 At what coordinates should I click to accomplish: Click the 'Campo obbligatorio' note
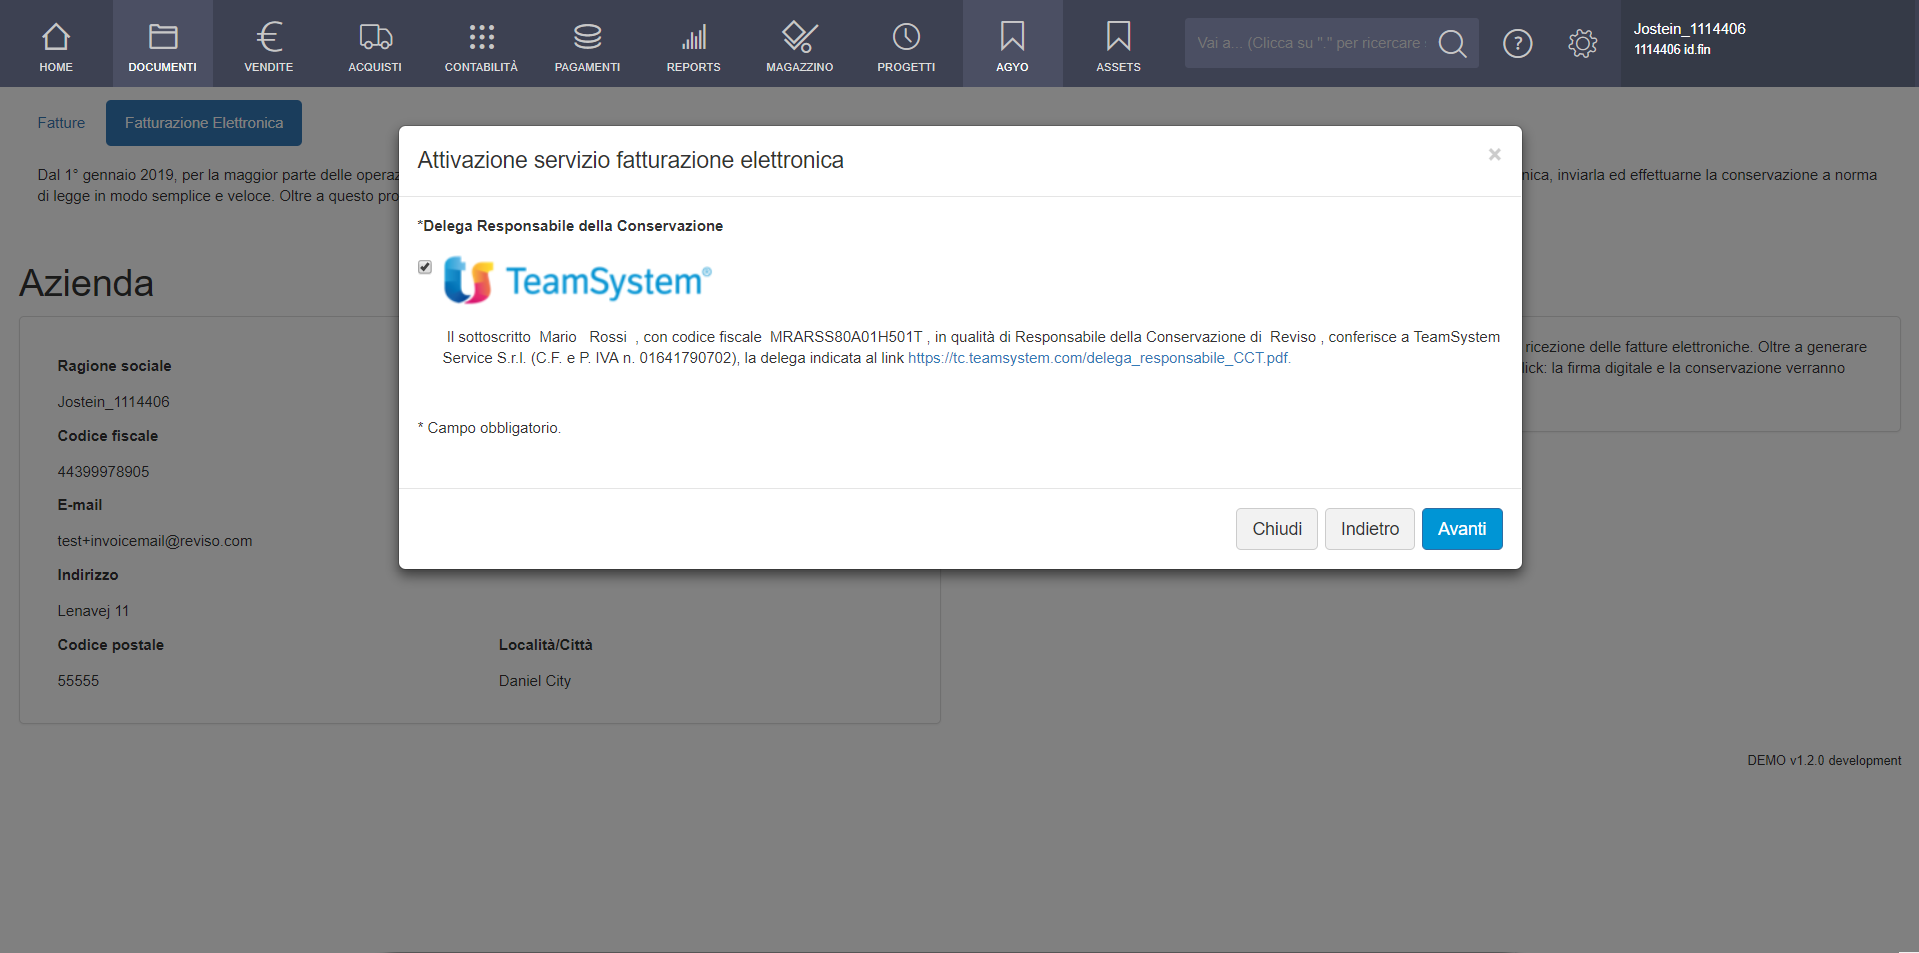coord(490,428)
